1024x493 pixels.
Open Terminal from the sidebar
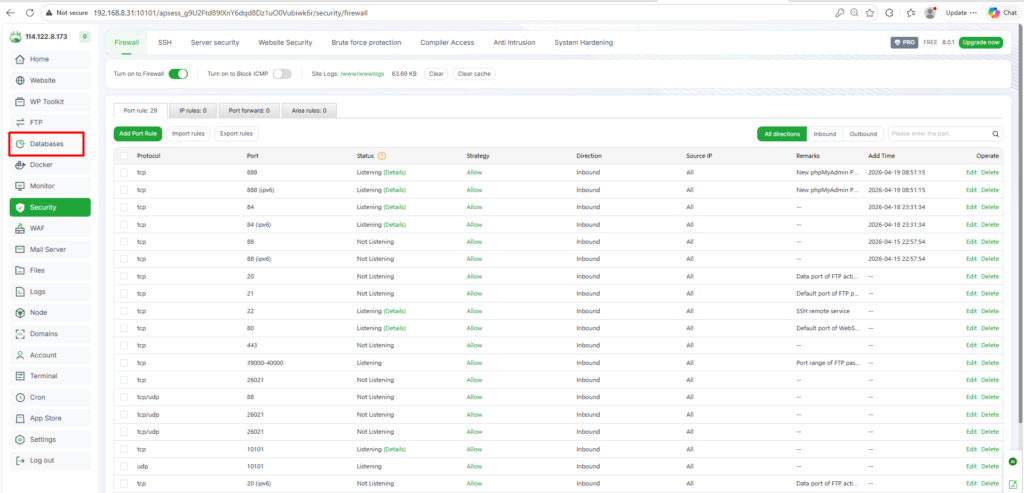coord(21,376)
